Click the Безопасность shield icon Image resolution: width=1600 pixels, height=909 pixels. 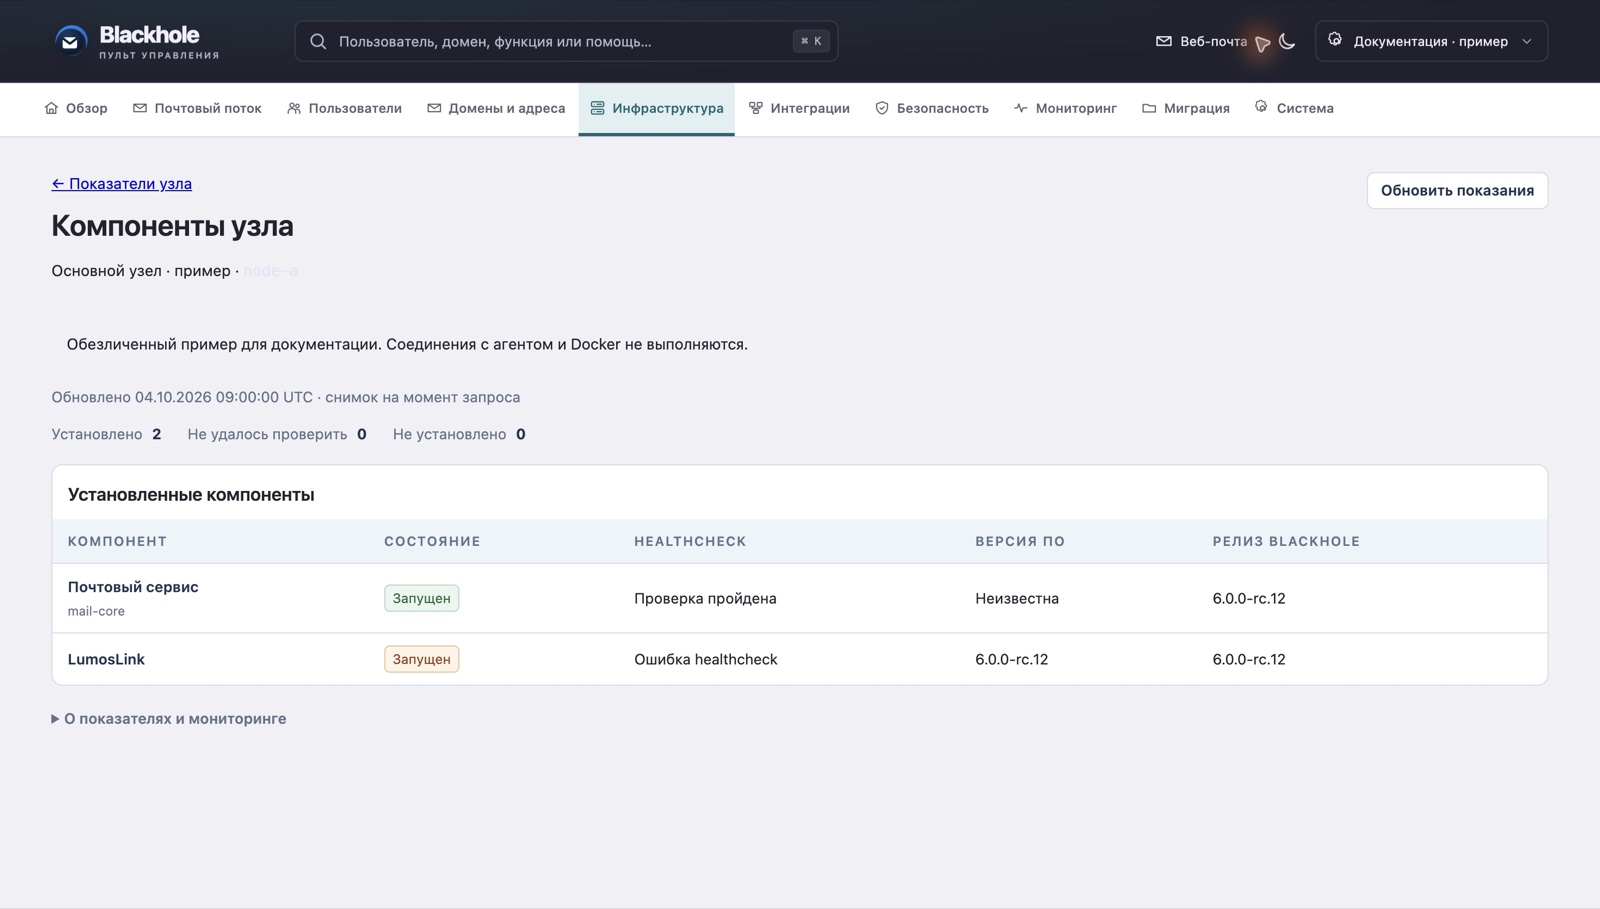tap(882, 108)
